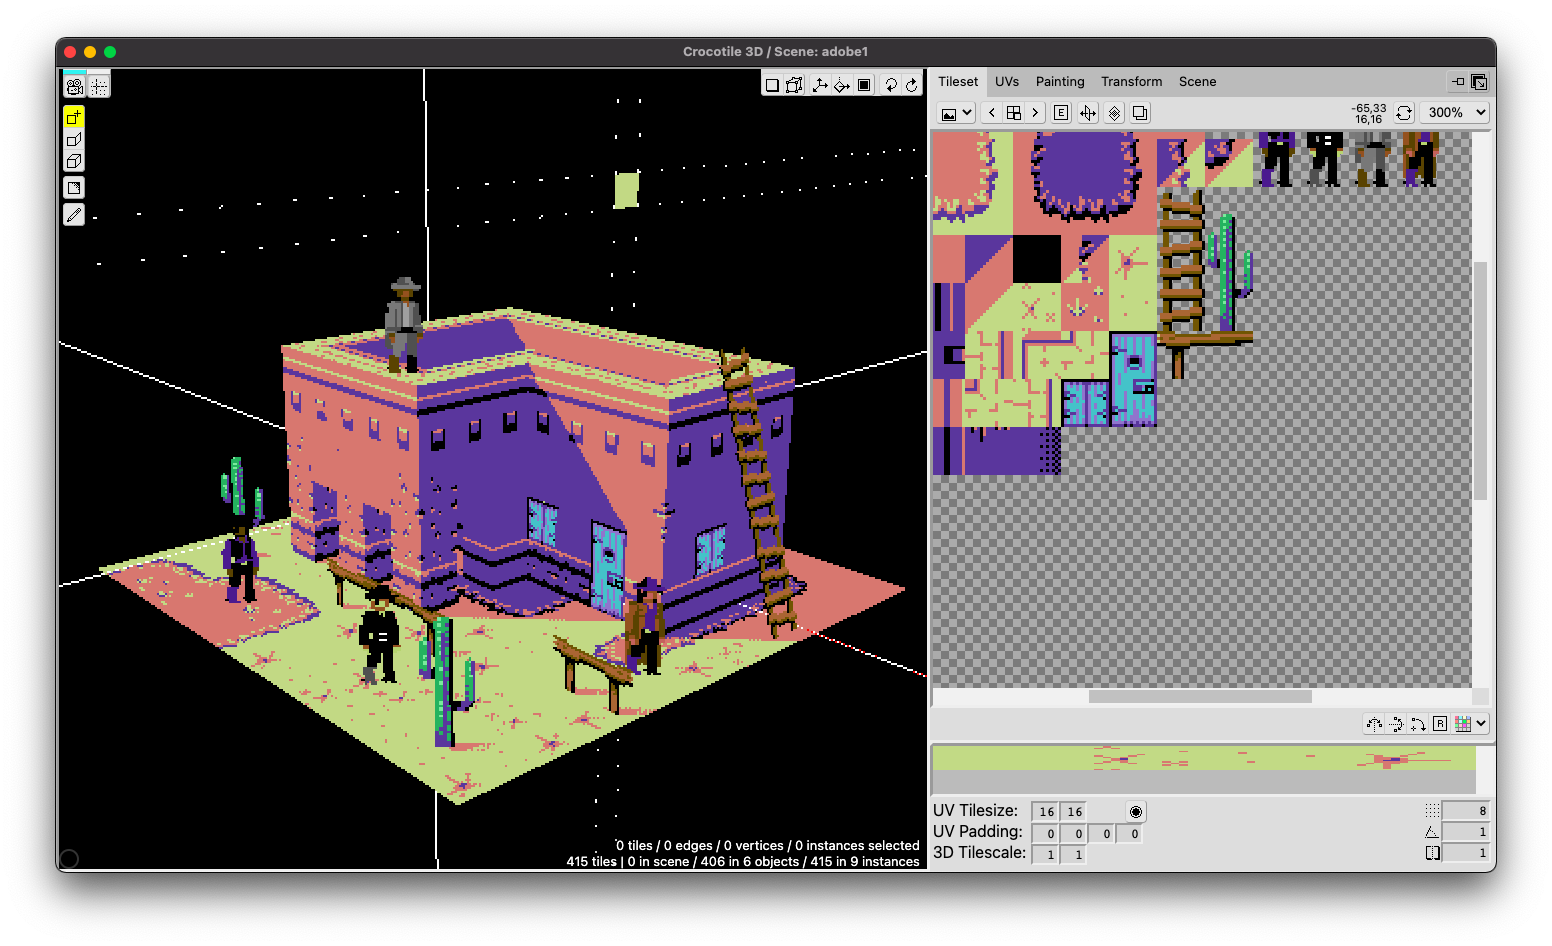Click the dotted grid size field showing 8
Viewport: 1552px width, 946px height.
[1466, 811]
